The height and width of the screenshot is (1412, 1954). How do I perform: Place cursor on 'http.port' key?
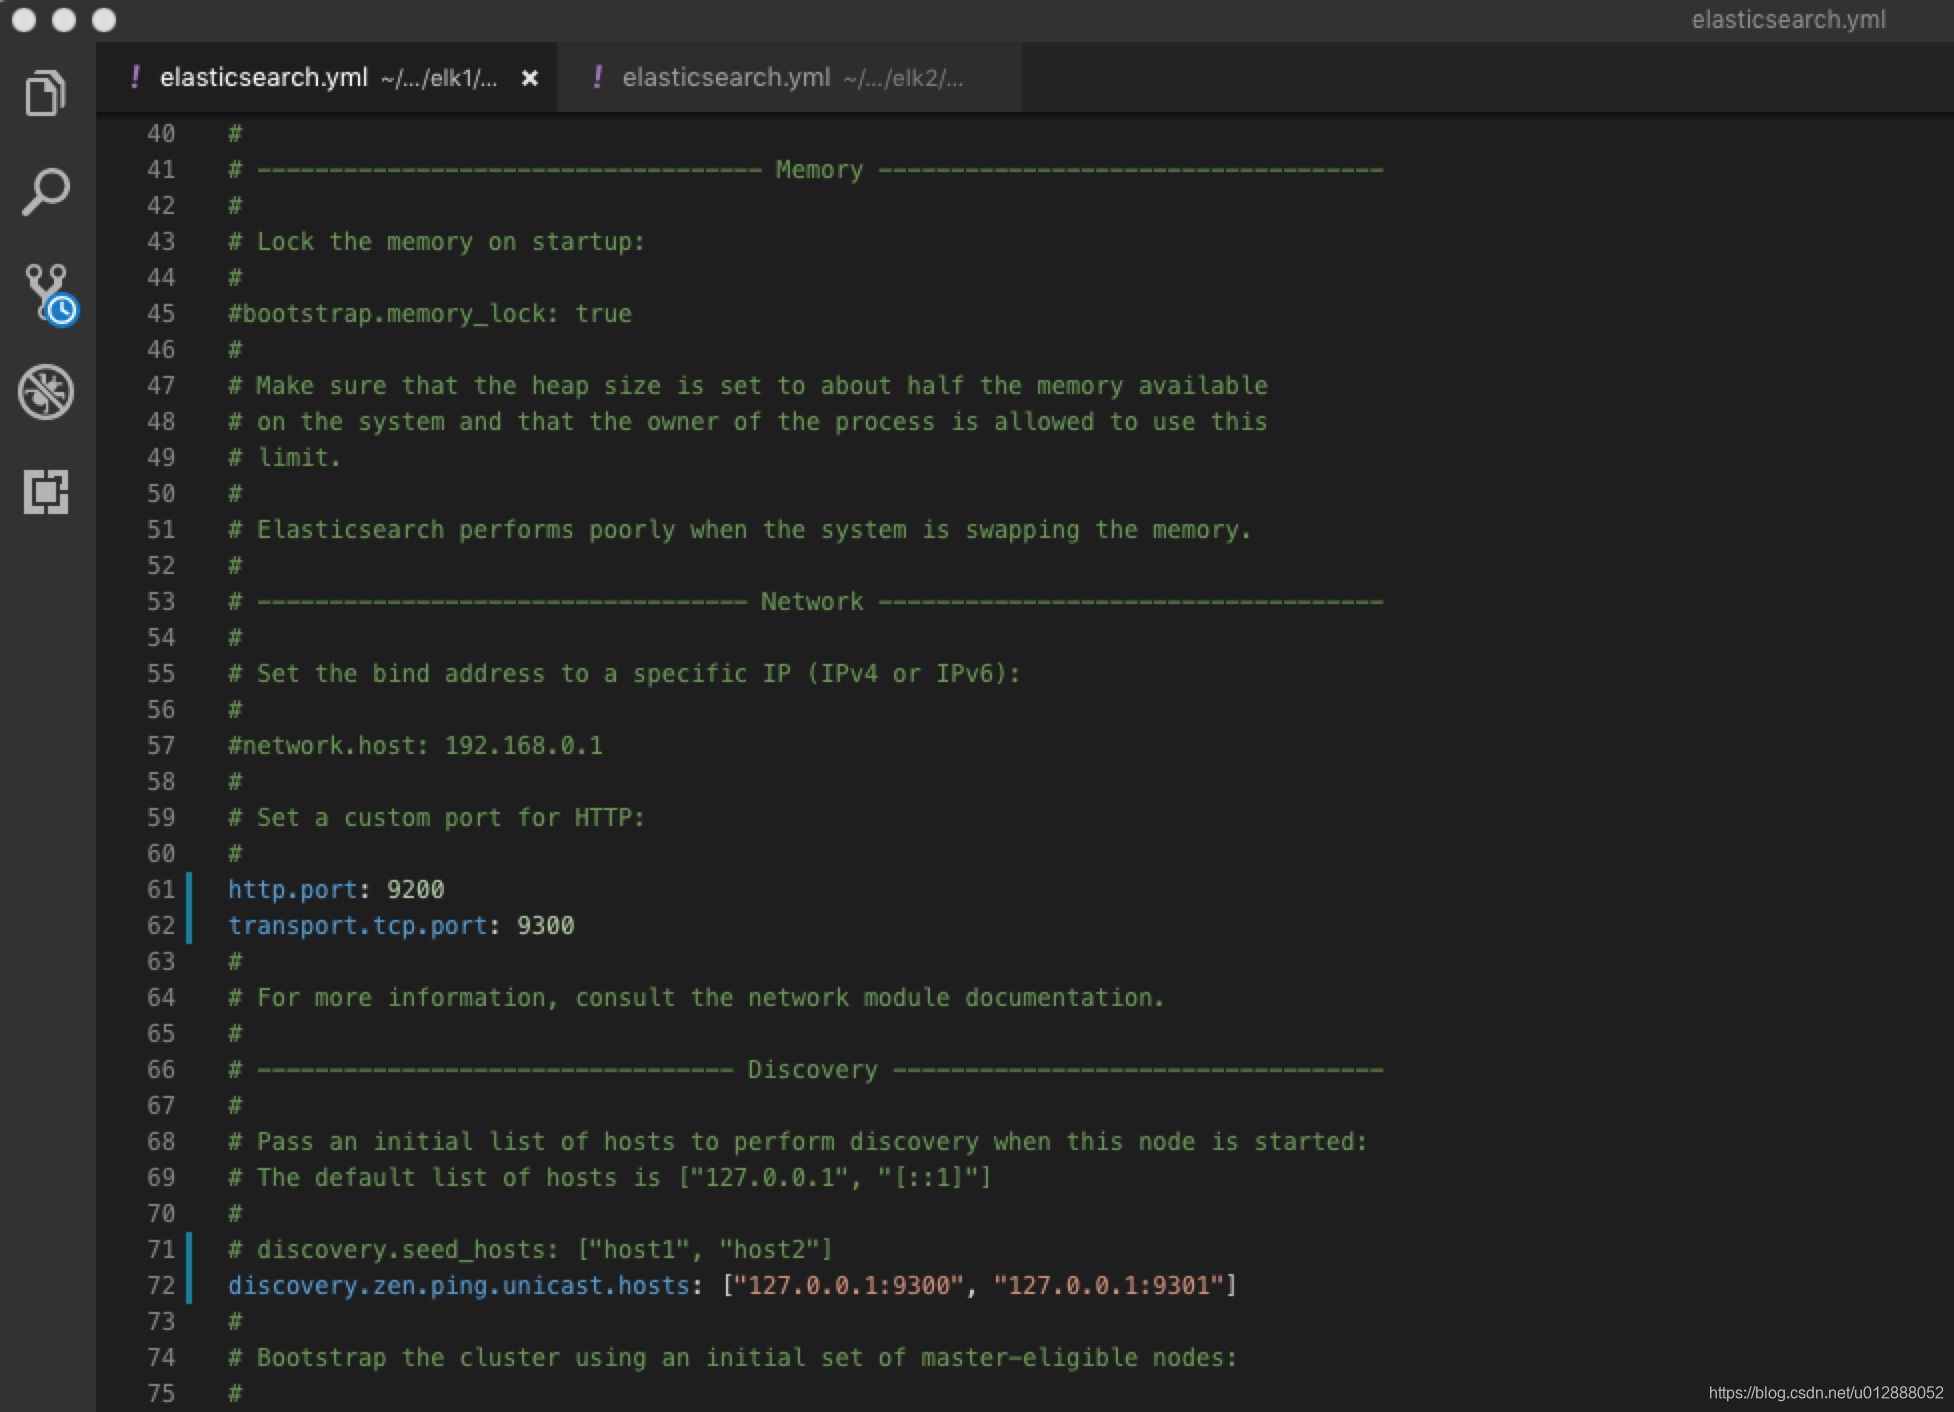coord(292,889)
